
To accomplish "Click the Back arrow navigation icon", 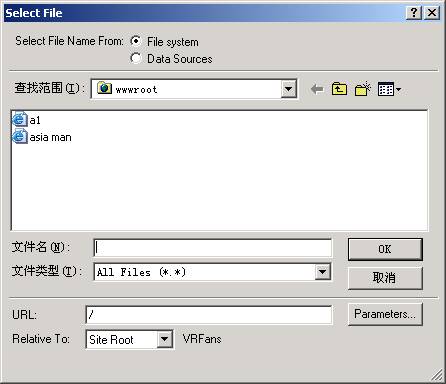I will coord(317,89).
